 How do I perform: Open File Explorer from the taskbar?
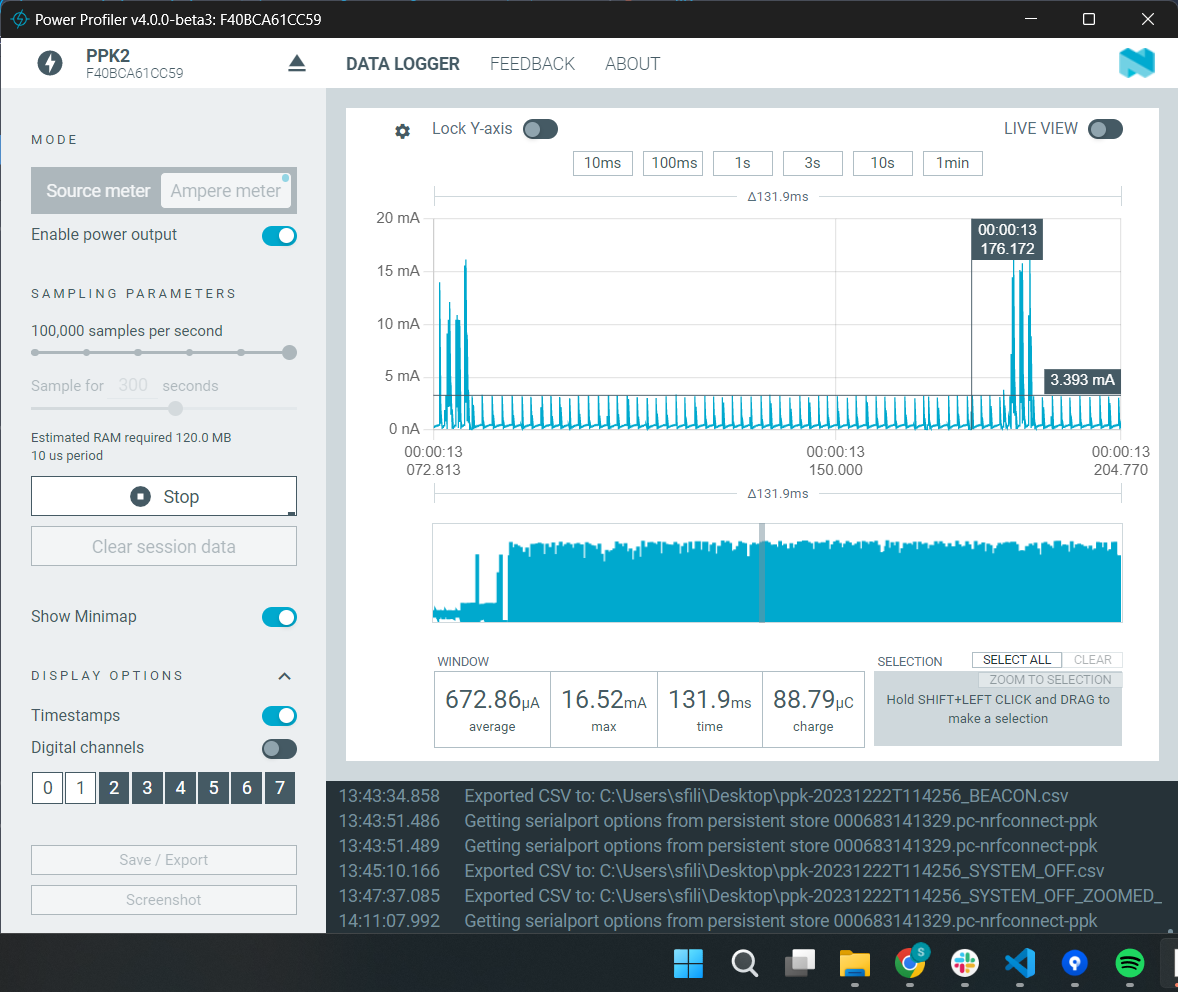(855, 963)
